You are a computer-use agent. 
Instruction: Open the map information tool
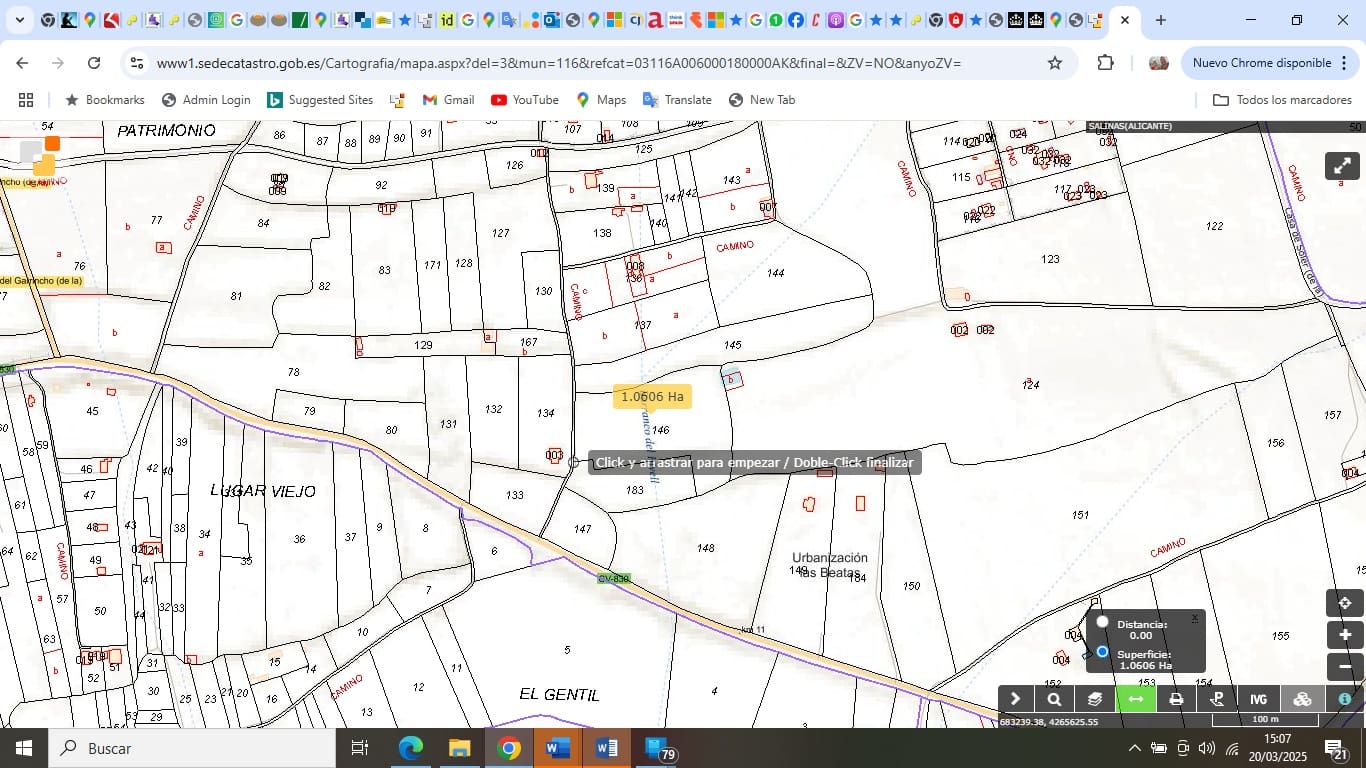pos(1342,698)
